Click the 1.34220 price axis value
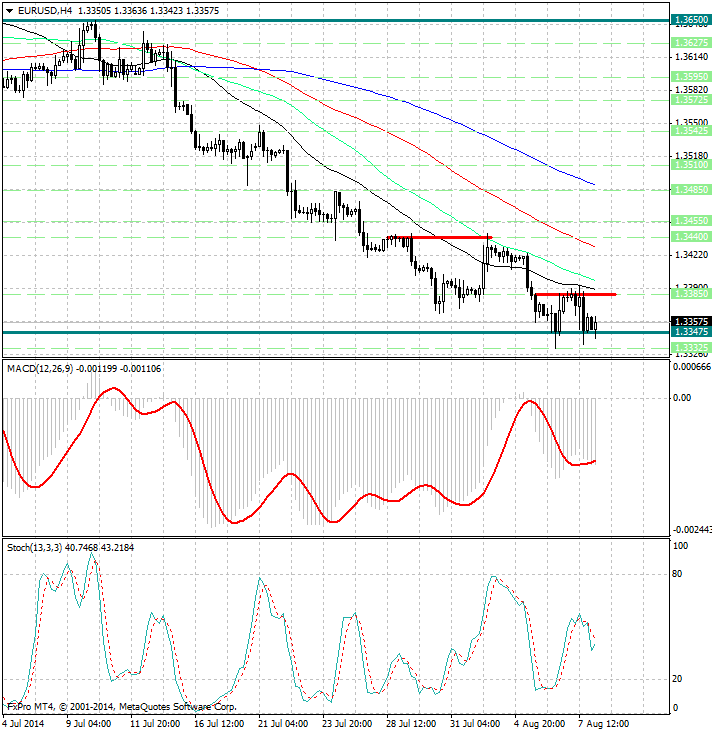The height and width of the screenshot is (732, 712). [692, 254]
